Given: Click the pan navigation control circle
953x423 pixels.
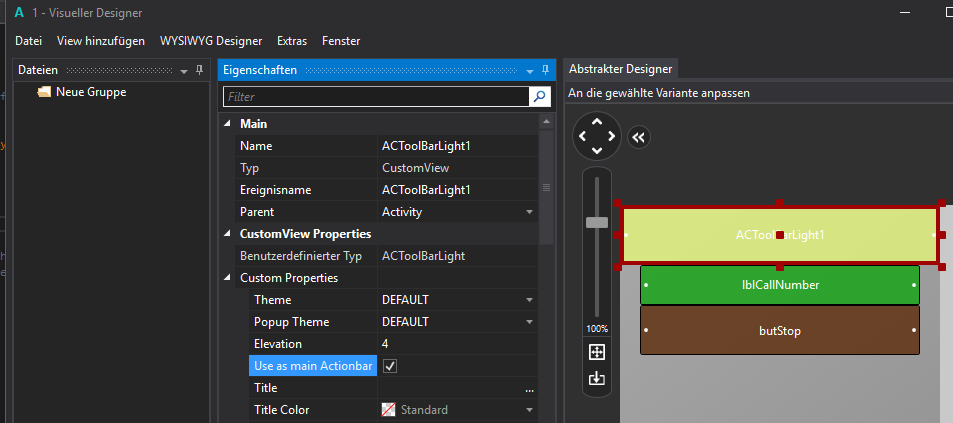Looking at the screenshot, I should 597,135.
